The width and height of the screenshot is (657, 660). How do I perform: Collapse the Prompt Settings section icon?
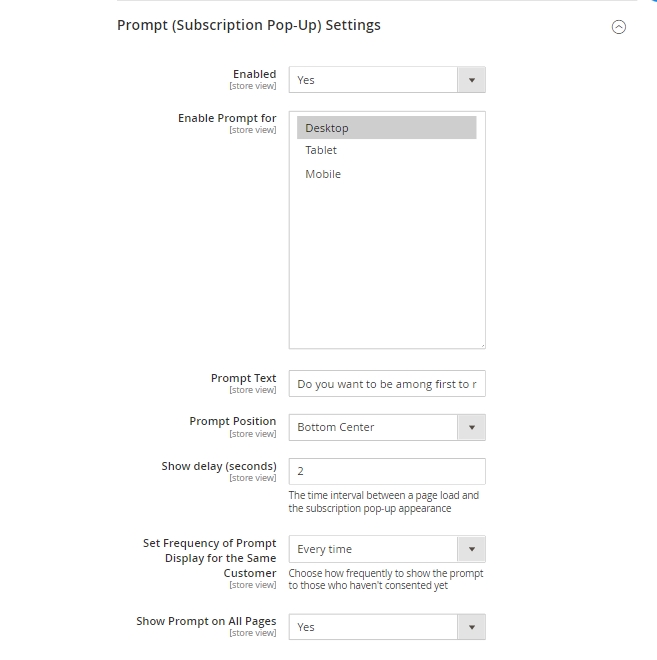pyautogui.click(x=618, y=28)
